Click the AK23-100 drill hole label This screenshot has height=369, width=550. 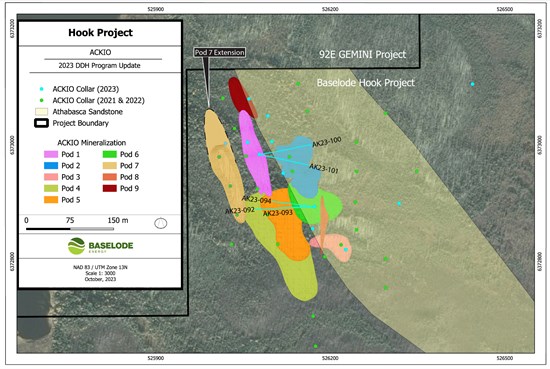tap(327, 142)
